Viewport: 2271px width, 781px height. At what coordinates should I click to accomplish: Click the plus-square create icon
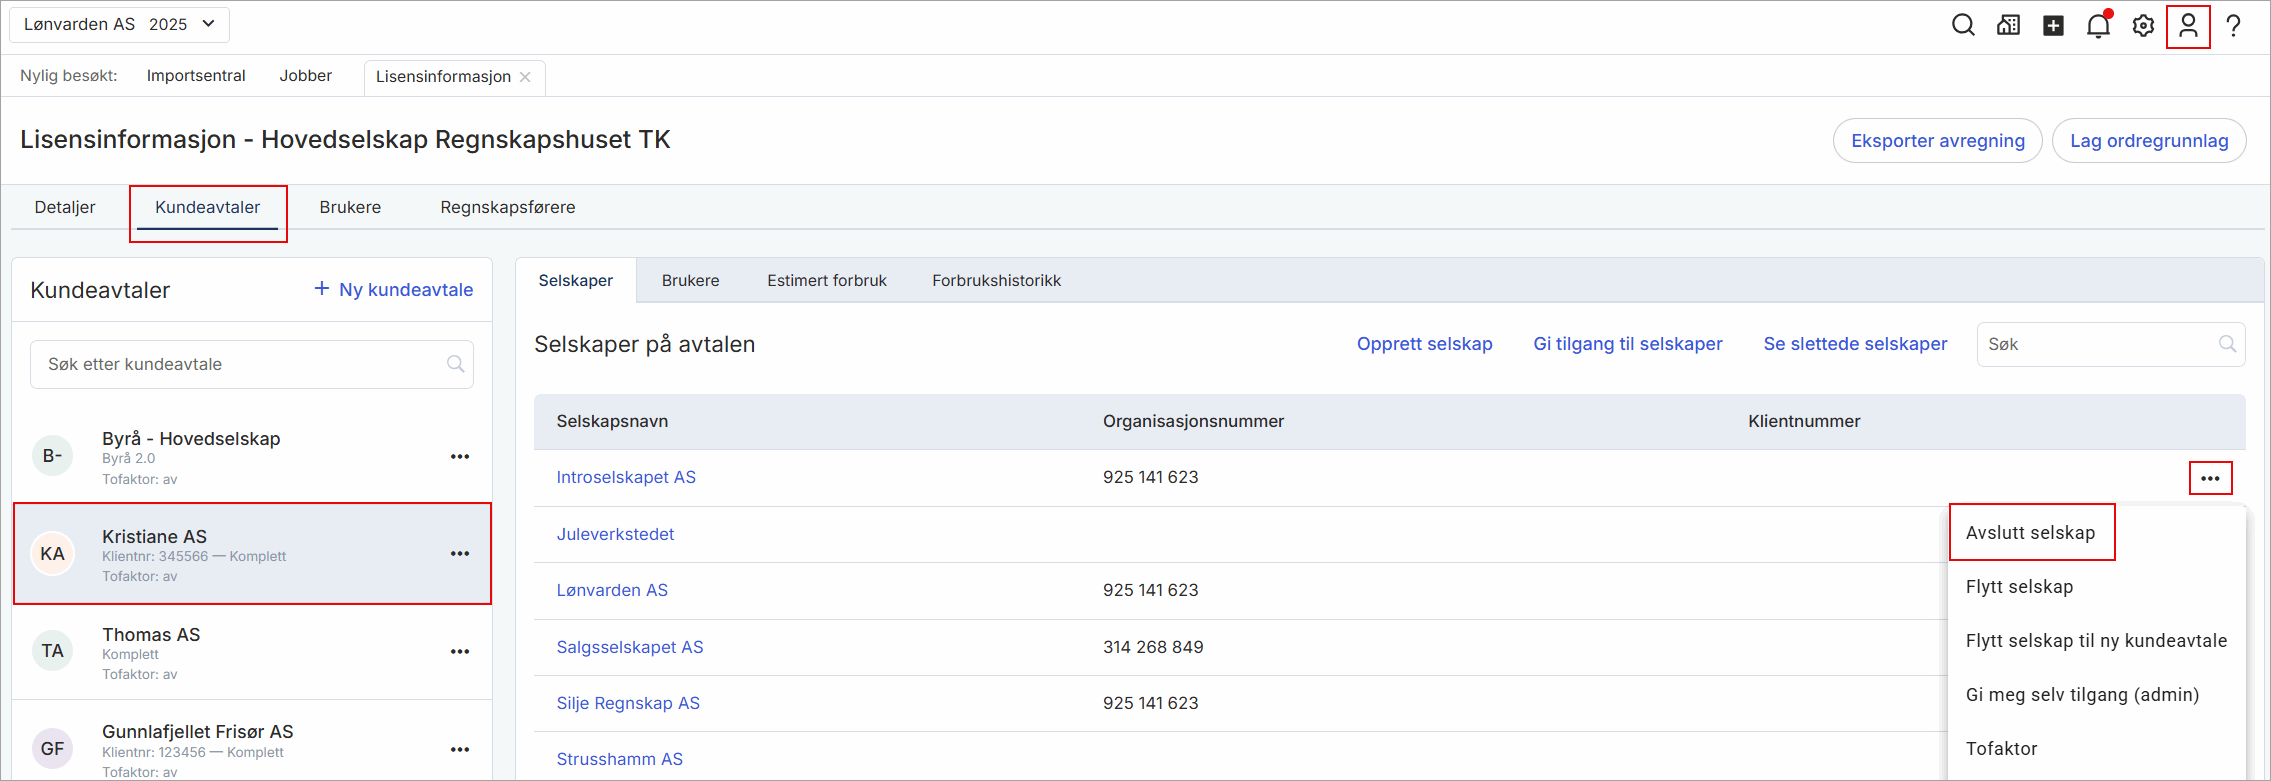click(2053, 26)
